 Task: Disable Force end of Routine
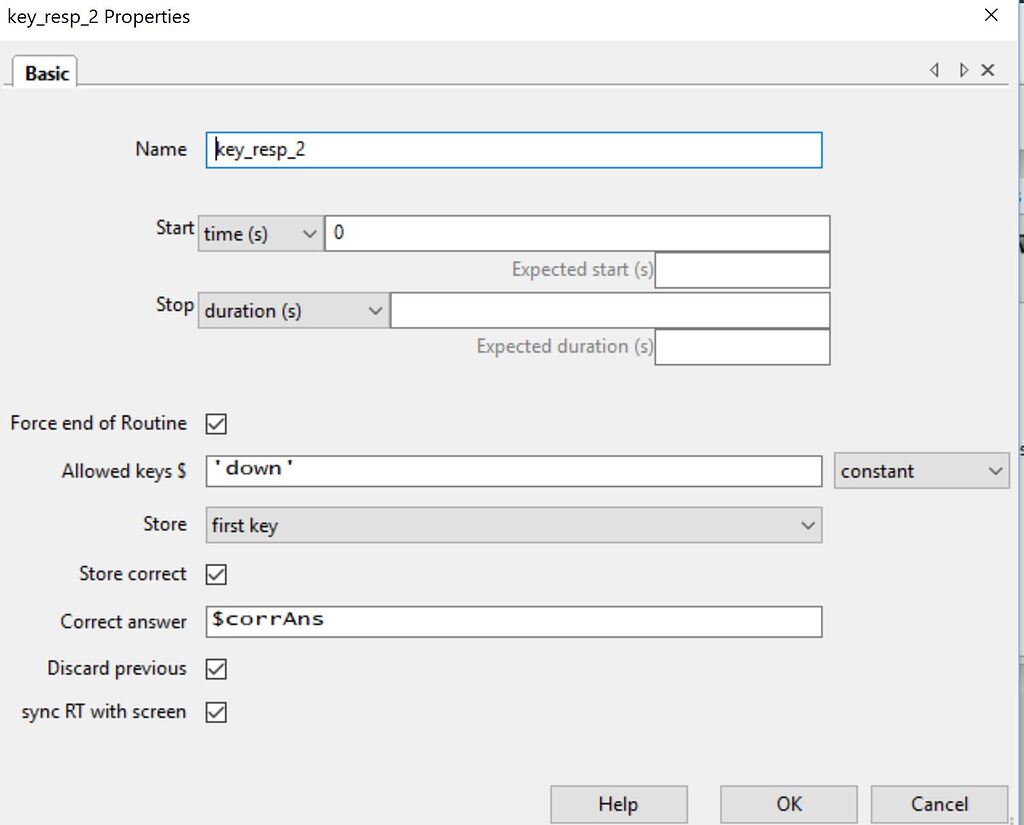pyautogui.click(x=216, y=423)
